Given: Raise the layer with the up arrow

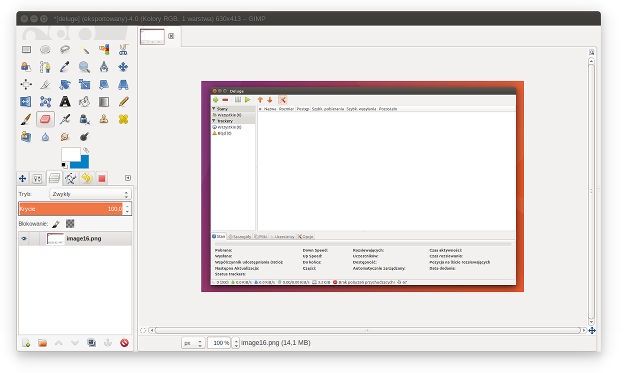Looking at the screenshot, I should [59, 343].
